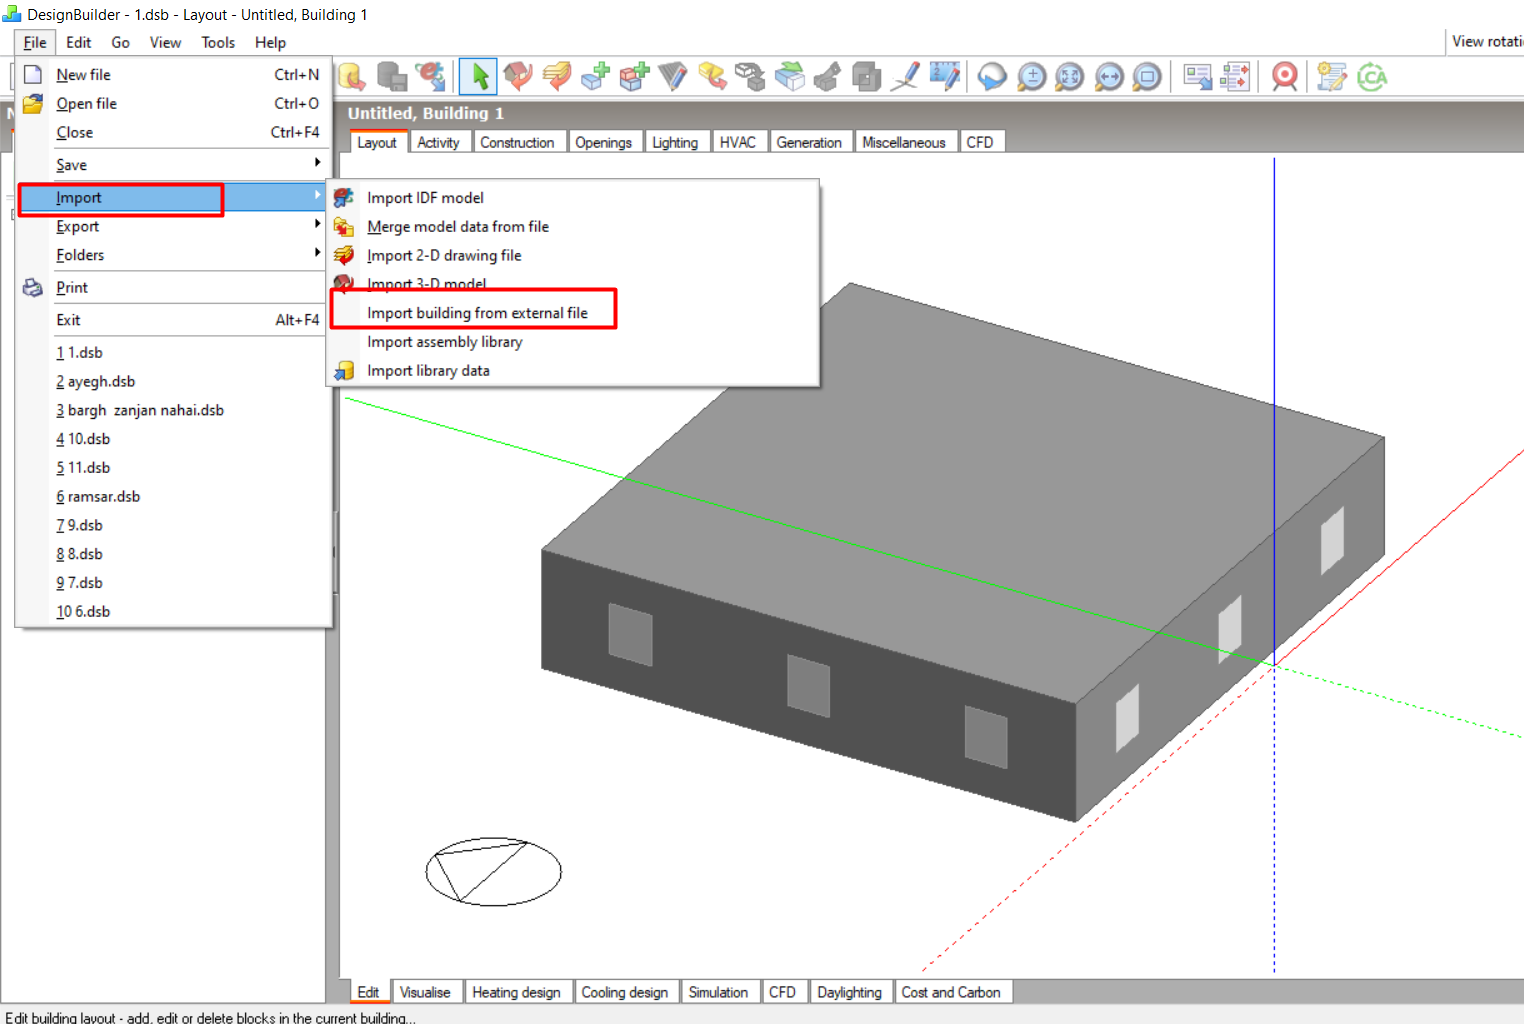Viewport: 1524px width, 1024px height.
Task: Click the ruler and pencil measure icon
Action: (x=944, y=77)
